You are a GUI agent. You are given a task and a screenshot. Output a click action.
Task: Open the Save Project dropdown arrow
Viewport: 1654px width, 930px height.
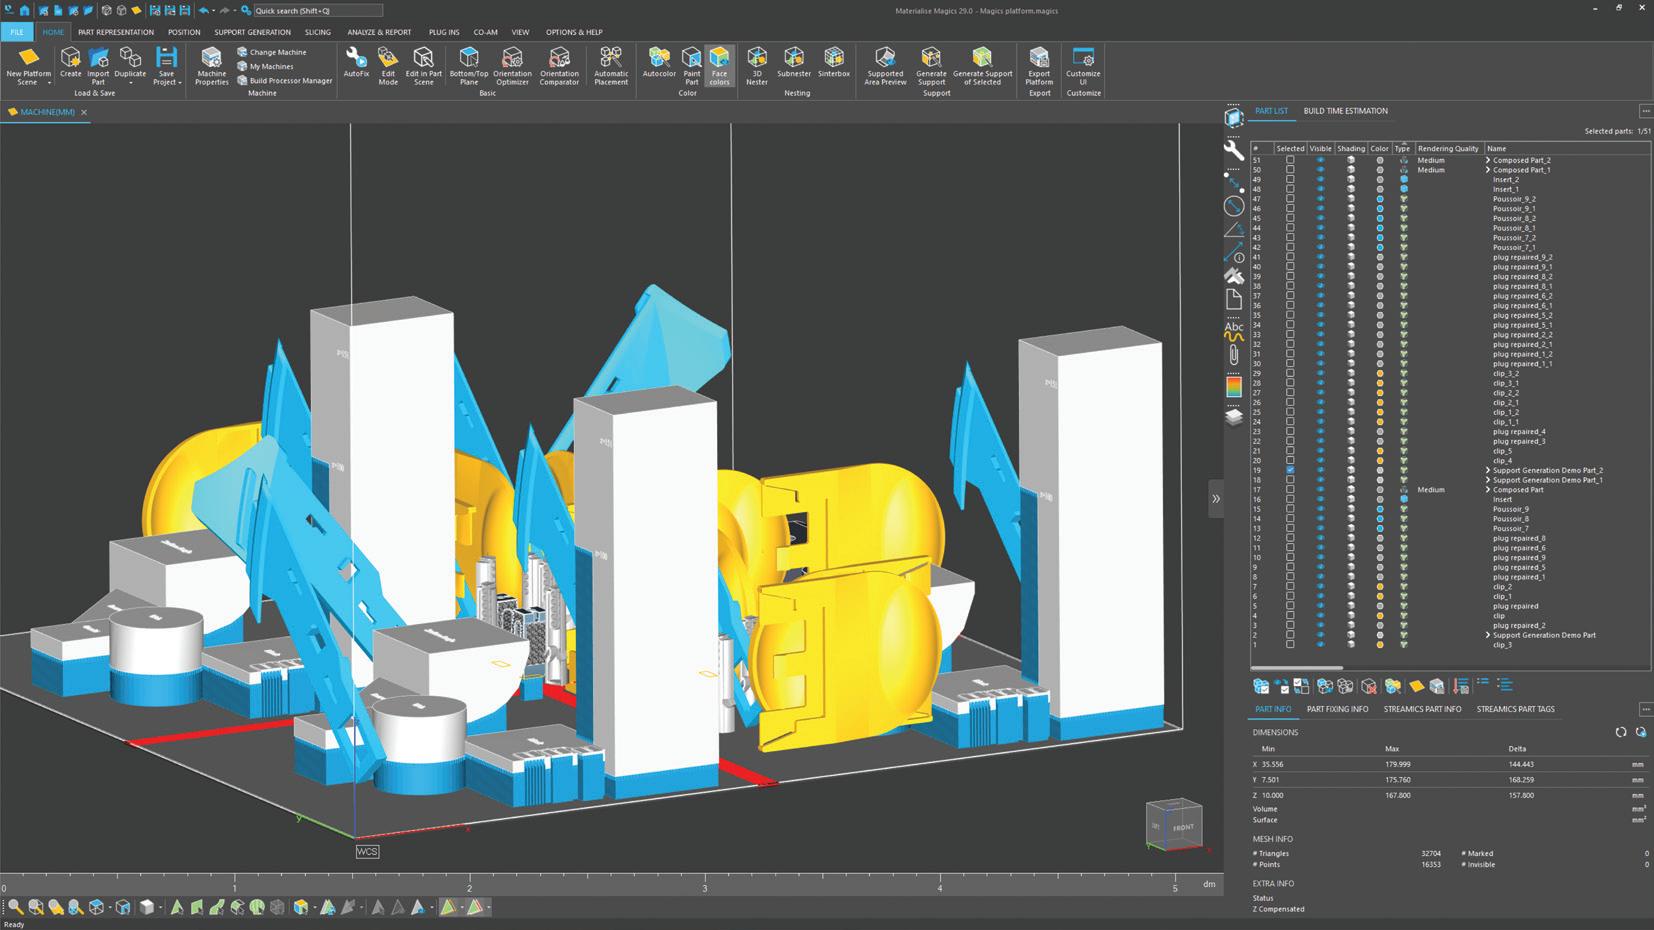pyautogui.click(x=180, y=82)
